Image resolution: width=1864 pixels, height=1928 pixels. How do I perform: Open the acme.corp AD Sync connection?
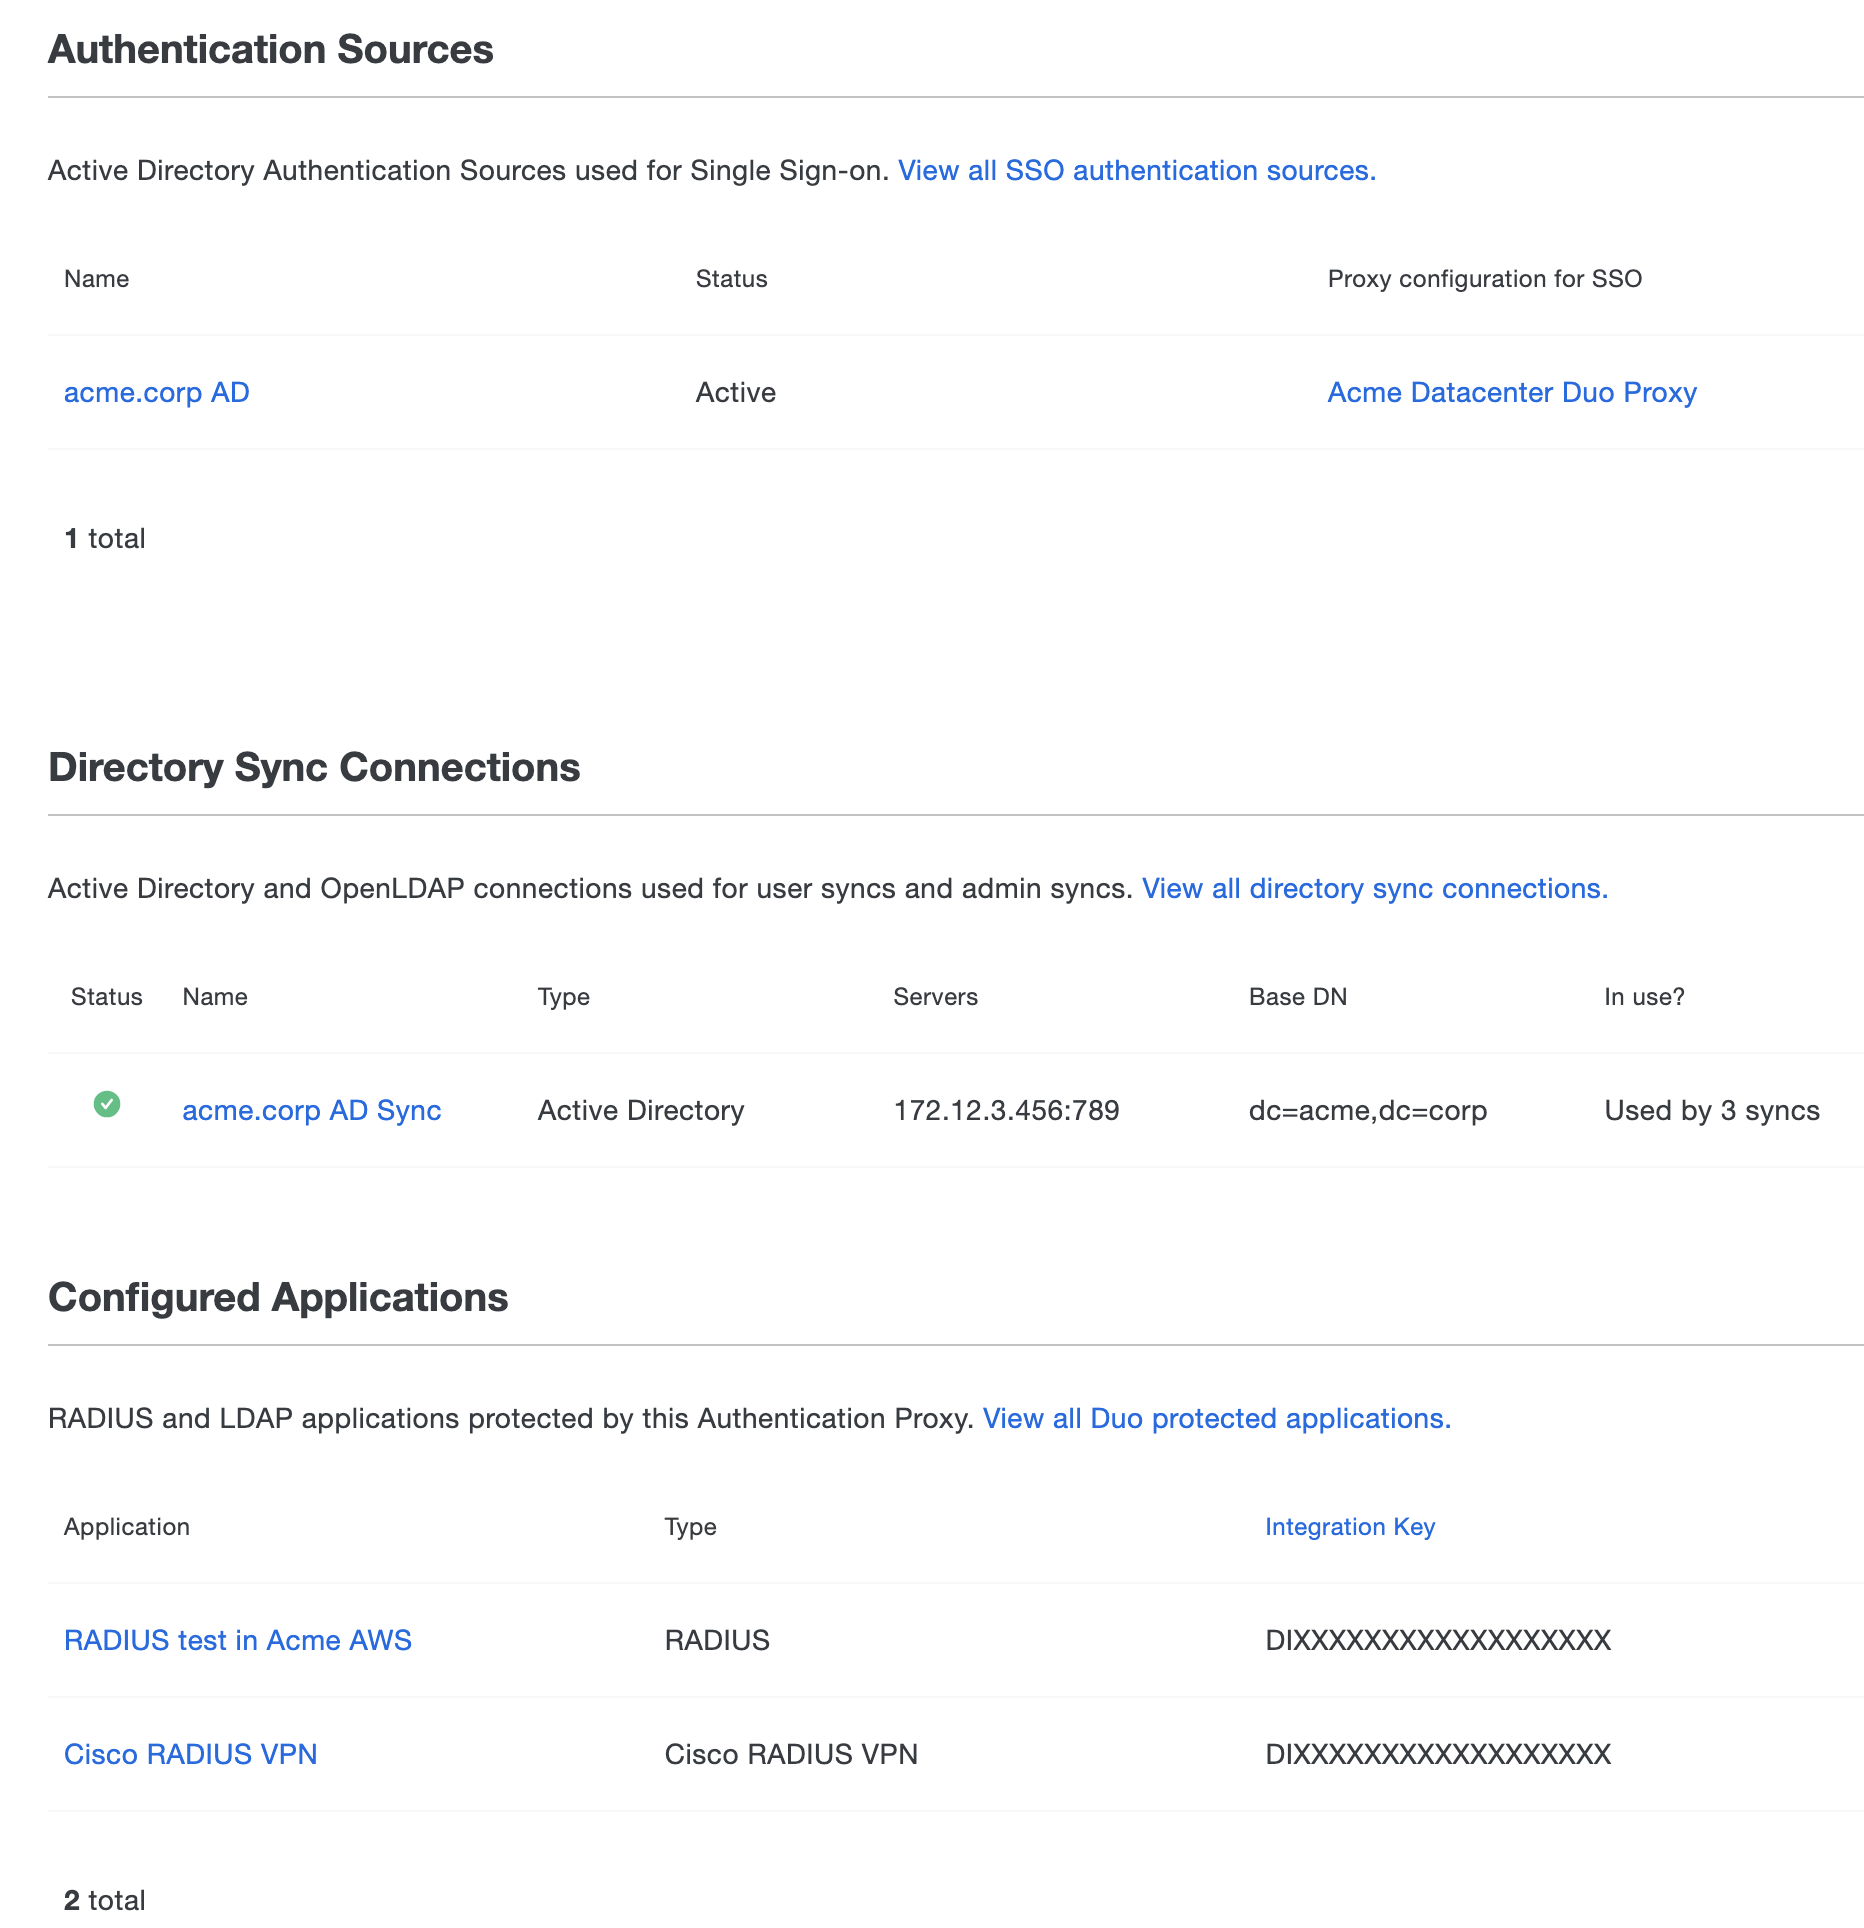tap(311, 1110)
